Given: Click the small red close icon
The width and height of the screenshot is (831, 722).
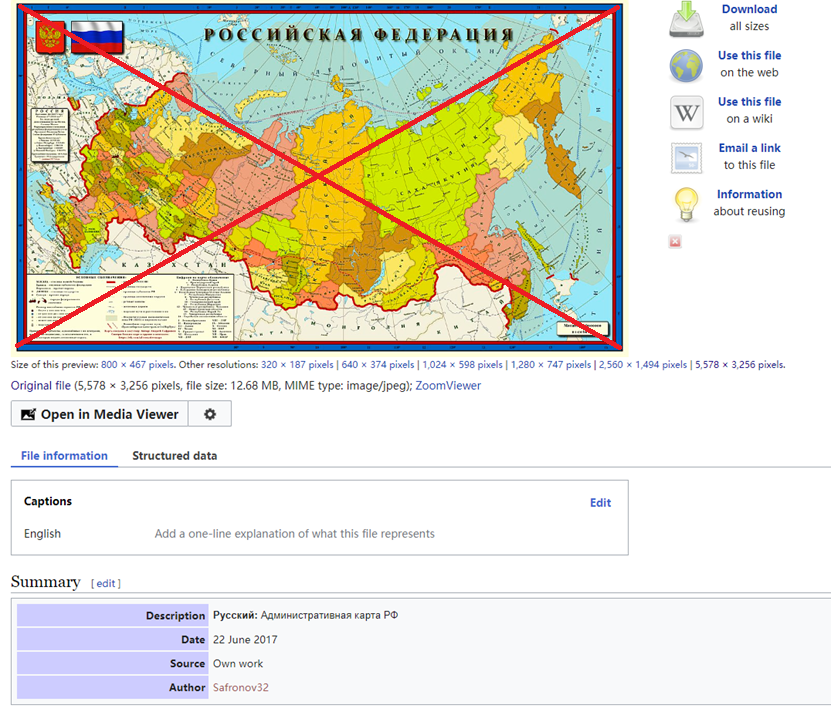Looking at the screenshot, I should click(675, 242).
